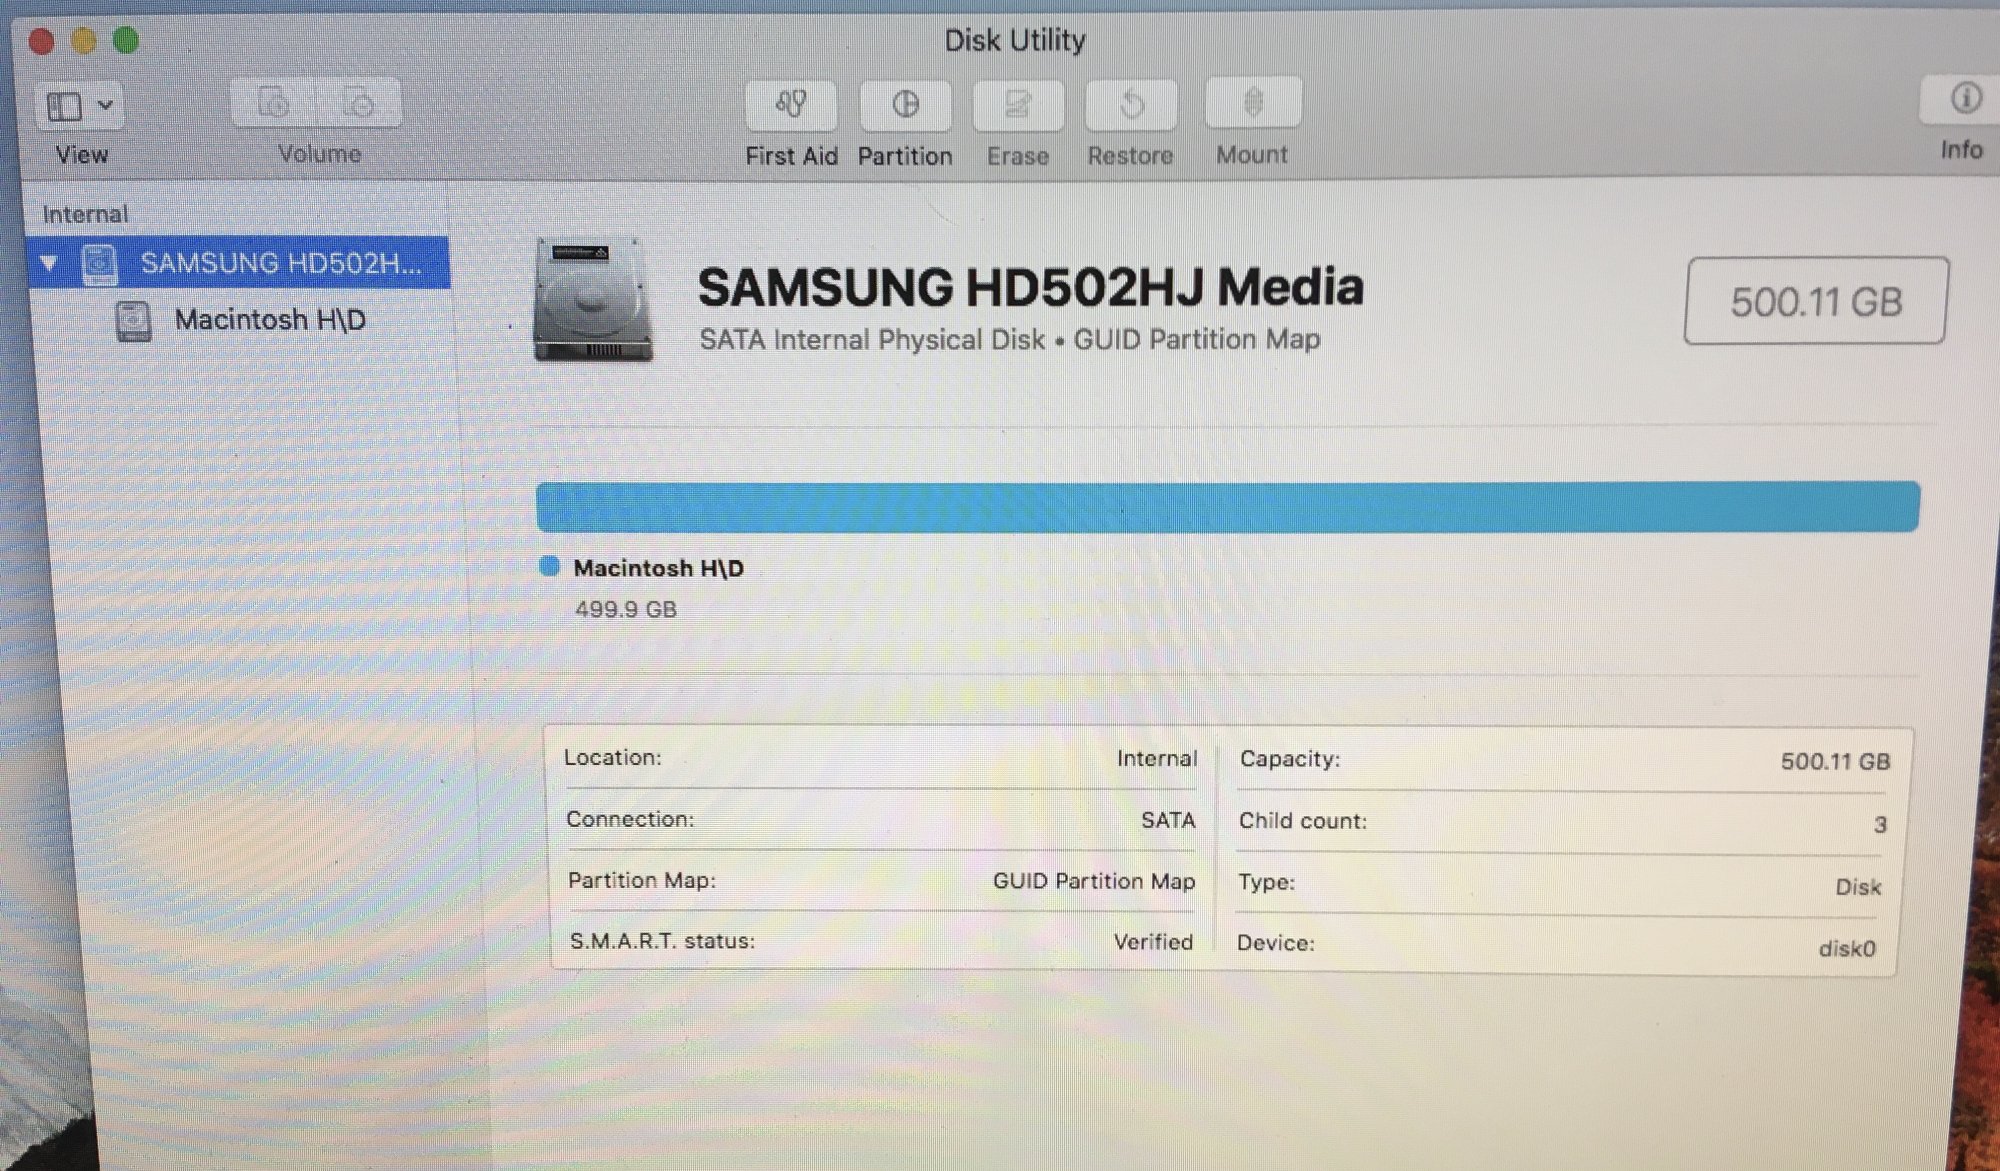The width and height of the screenshot is (2000, 1171).
Task: Click the 500.11 GB capacity box
Action: pyautogui.click(x=1815, y=301)
